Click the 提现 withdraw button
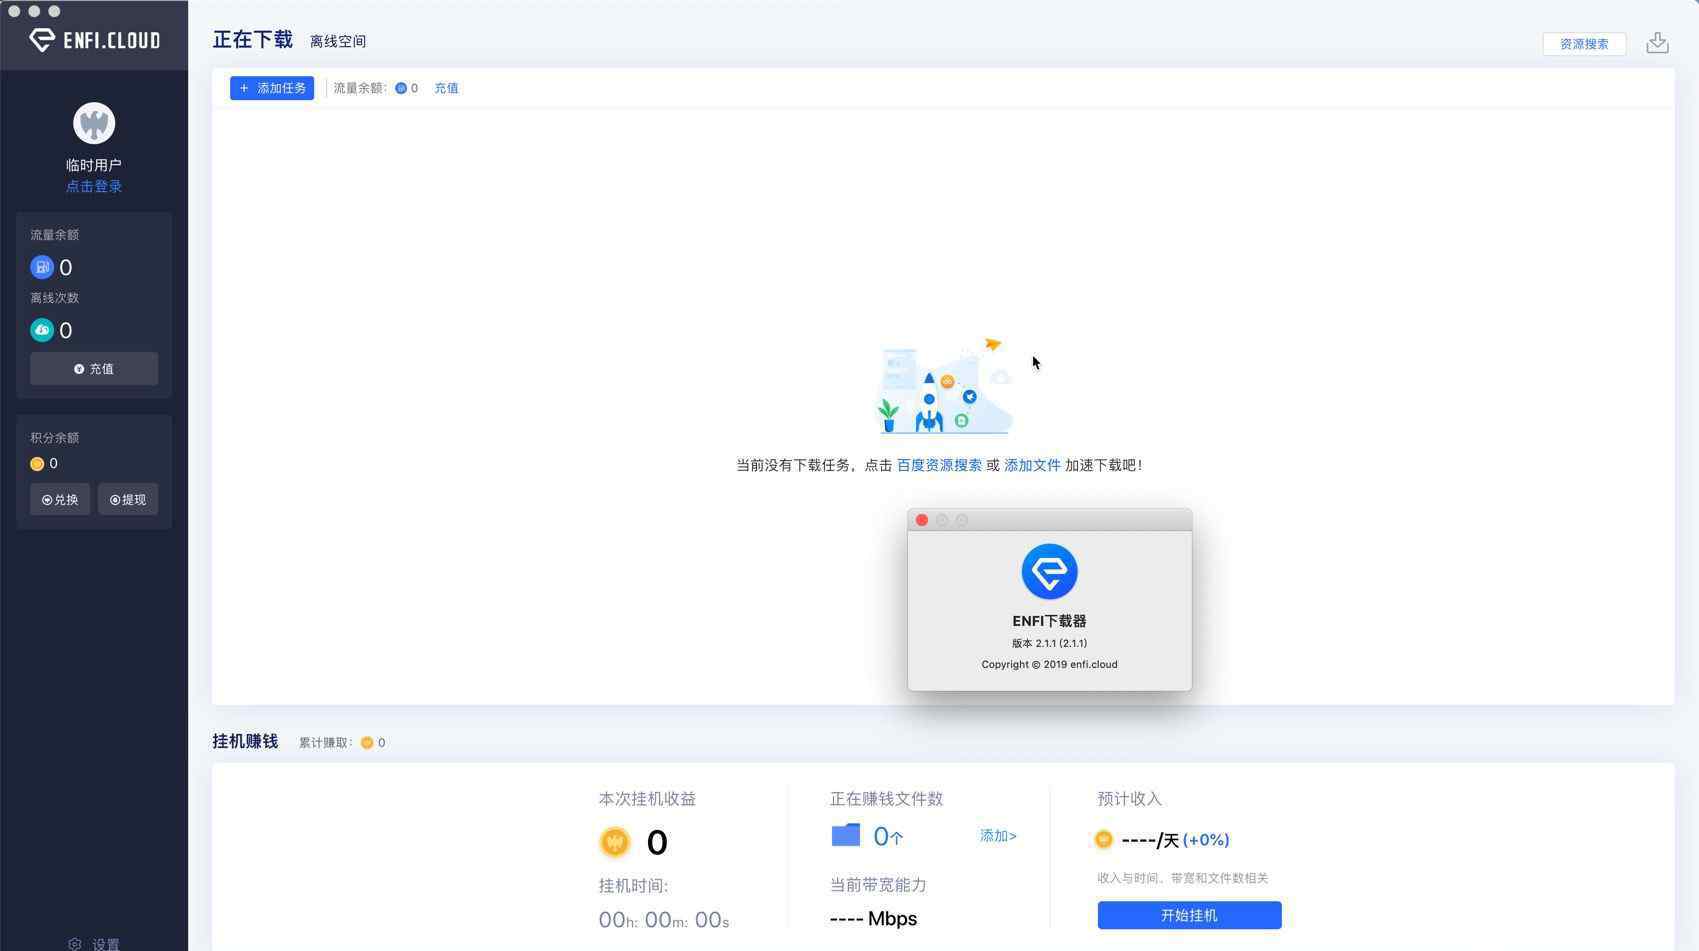1699x951 pixels. (x=128, y=500)
